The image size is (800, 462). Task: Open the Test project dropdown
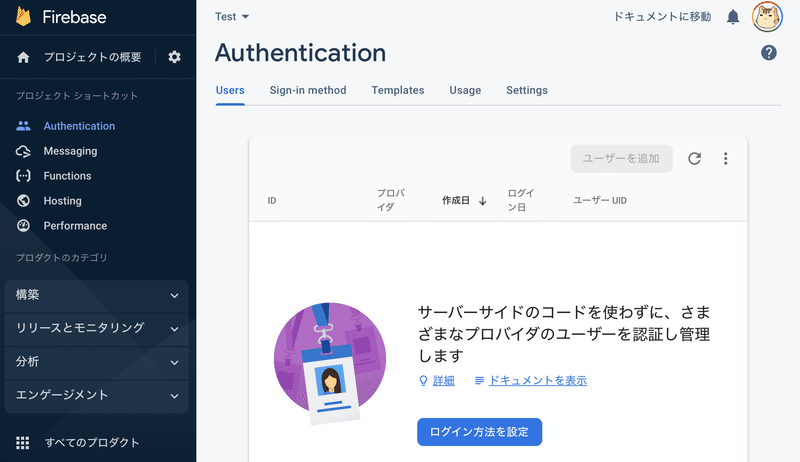pyautogui.click(x=232, y=17)
